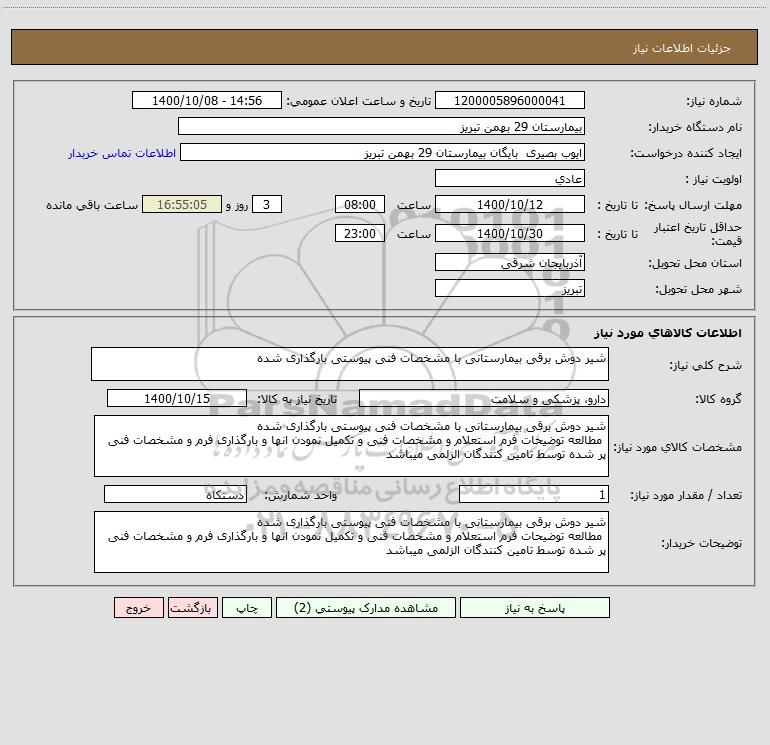Open مشاهده مدارک پیوستی (2) attachments

point(366,608)
